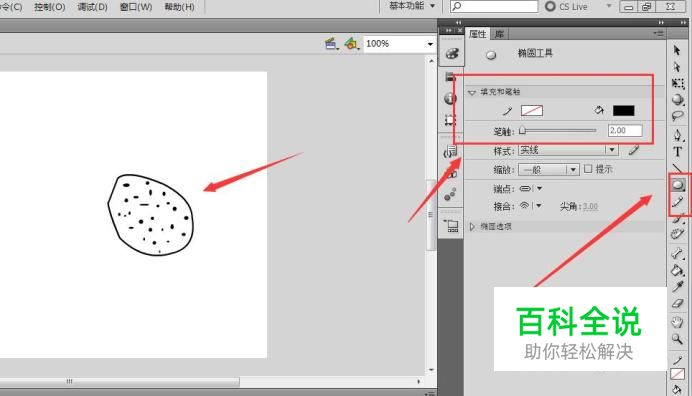Click the search field in top bar
Viewport: 692px width, 396px height.
[x=494, y=6]
